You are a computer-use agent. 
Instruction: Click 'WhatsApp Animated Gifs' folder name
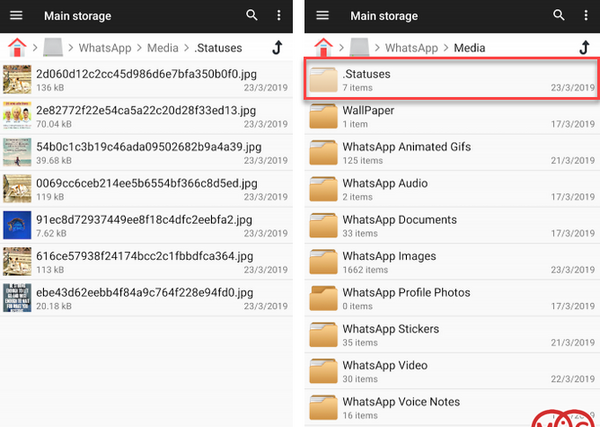coord(407,147)
